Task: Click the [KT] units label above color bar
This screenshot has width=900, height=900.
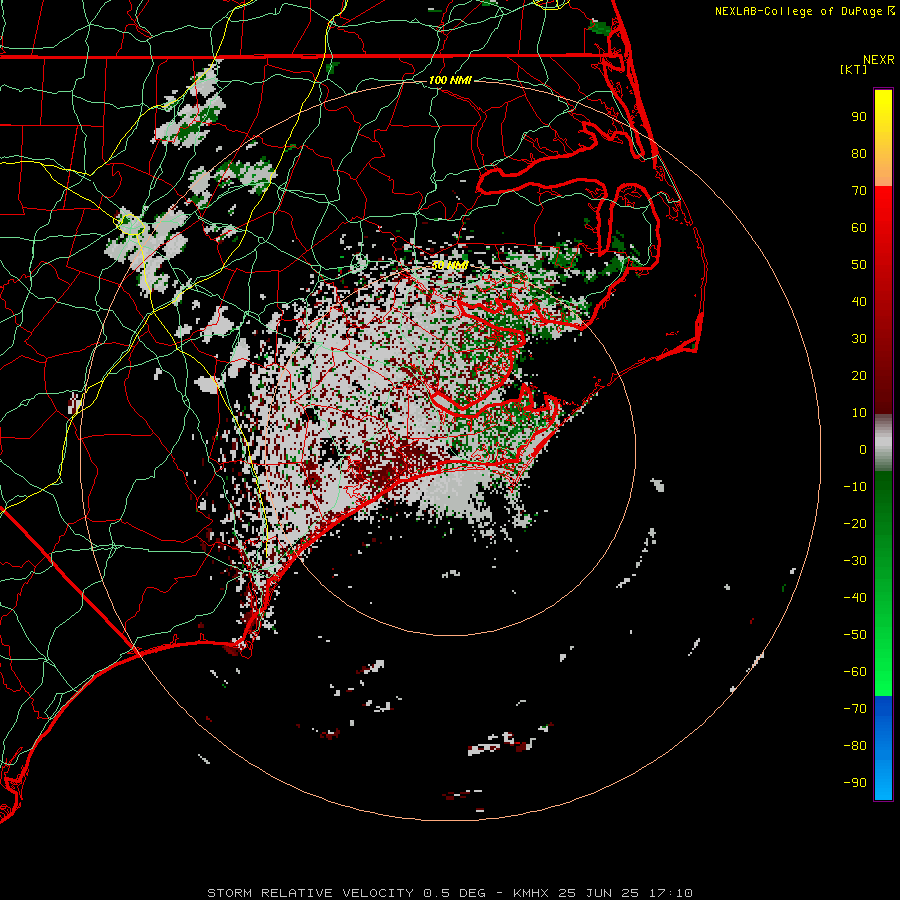Action: click(x=853, y=69)
